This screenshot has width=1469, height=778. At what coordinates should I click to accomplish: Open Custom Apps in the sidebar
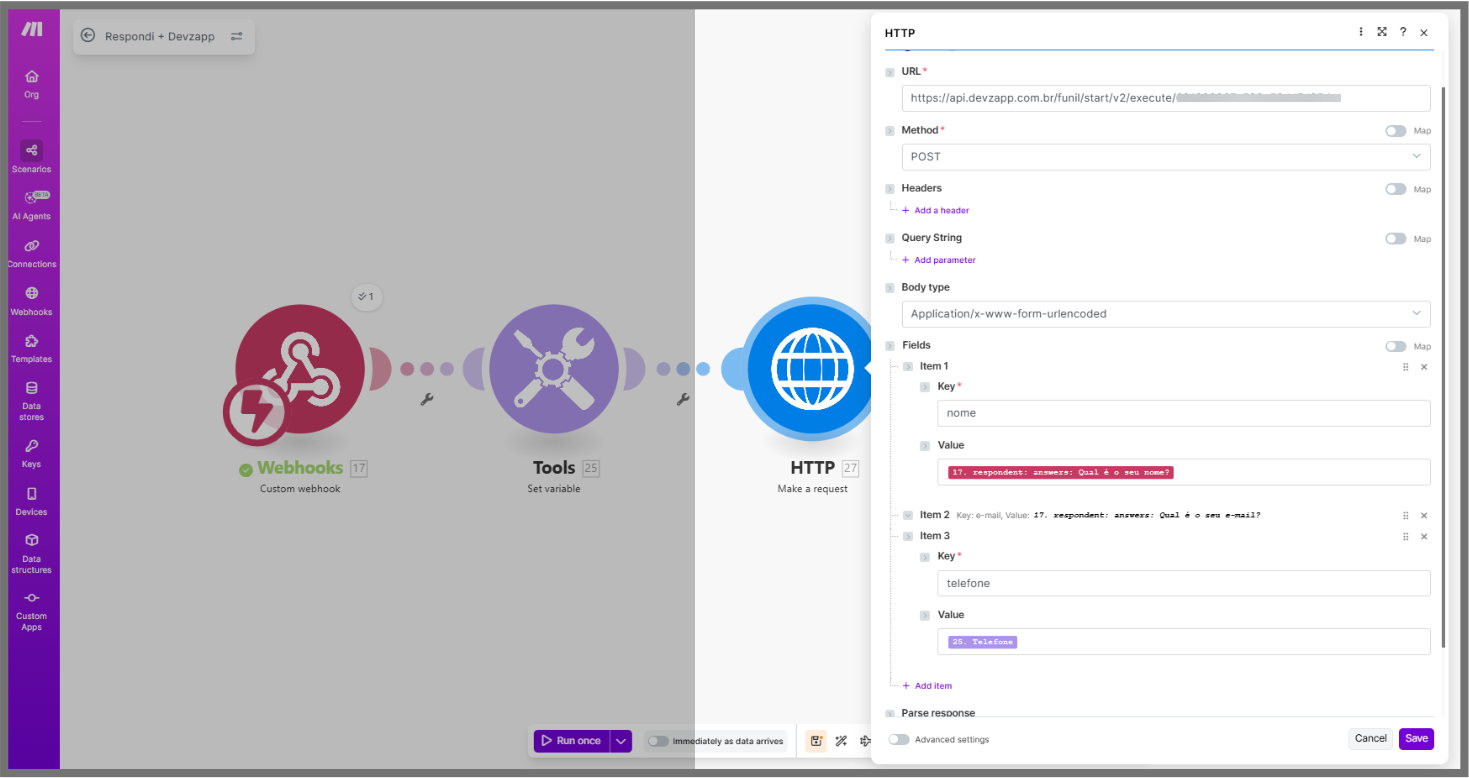[x=32, y=610]
